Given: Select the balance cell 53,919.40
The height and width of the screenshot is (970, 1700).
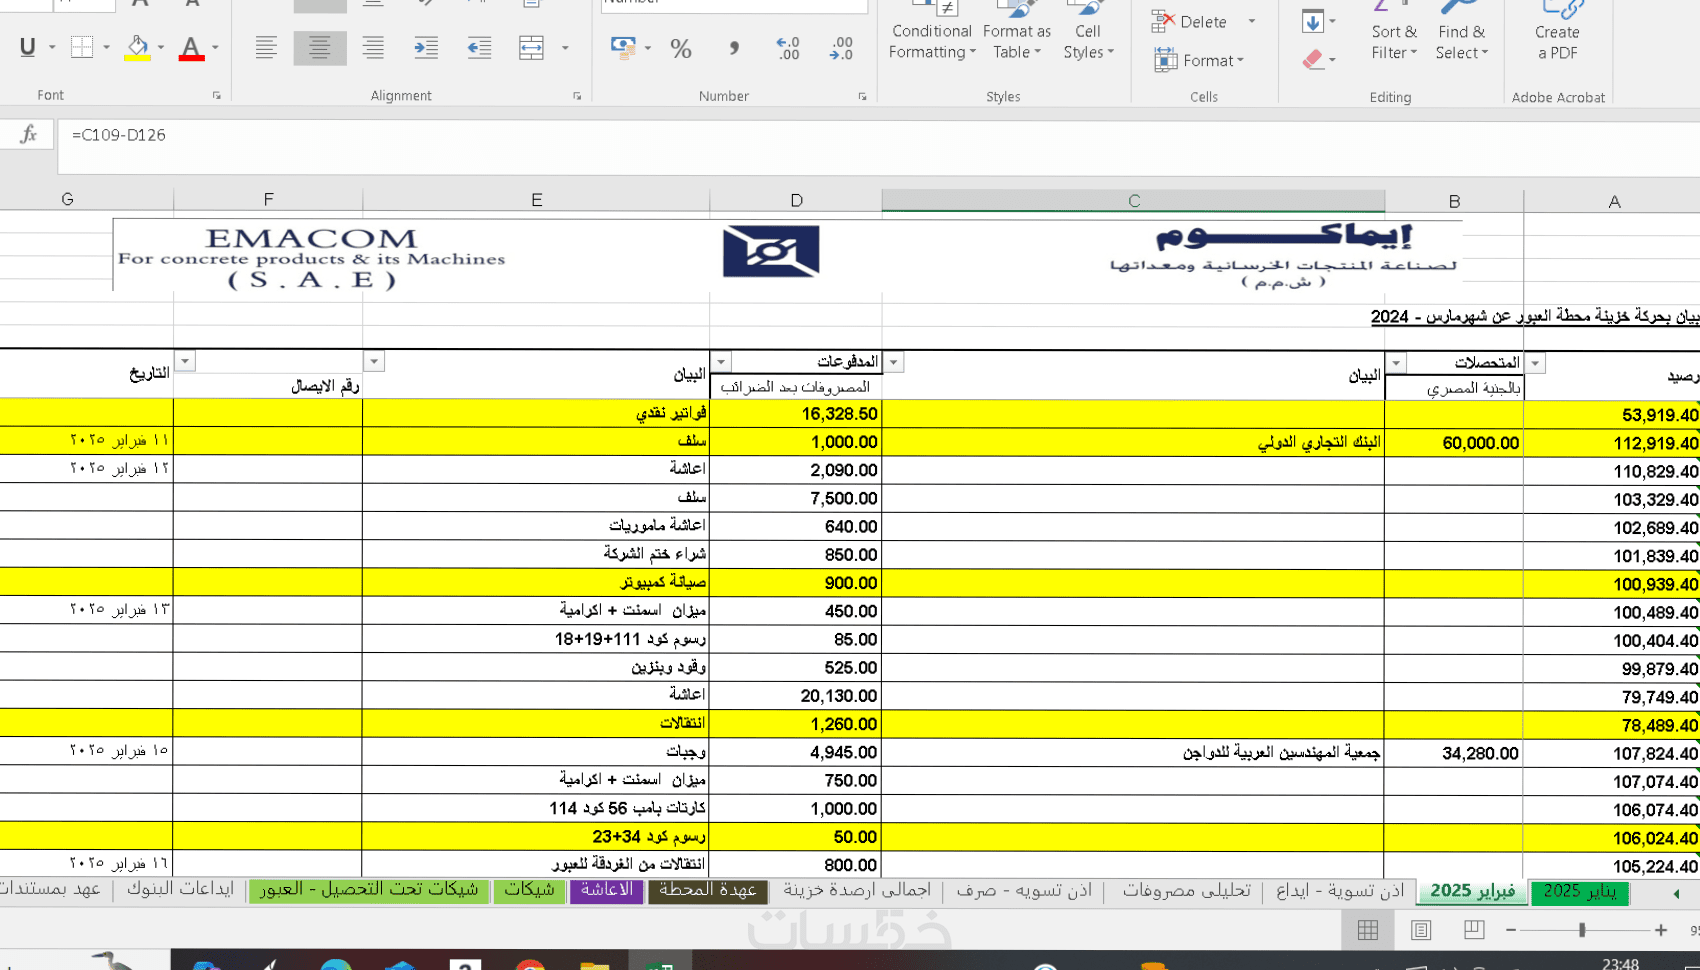Looking at the screenshot, I should point(1612,414).
